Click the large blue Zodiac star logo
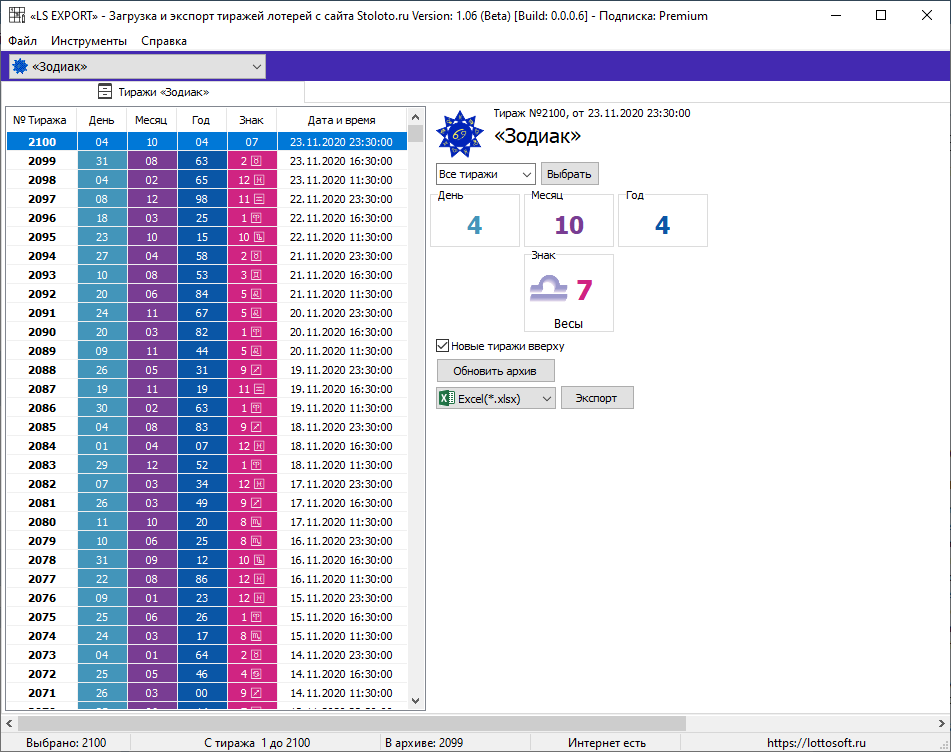 click(x=462, y=134)
